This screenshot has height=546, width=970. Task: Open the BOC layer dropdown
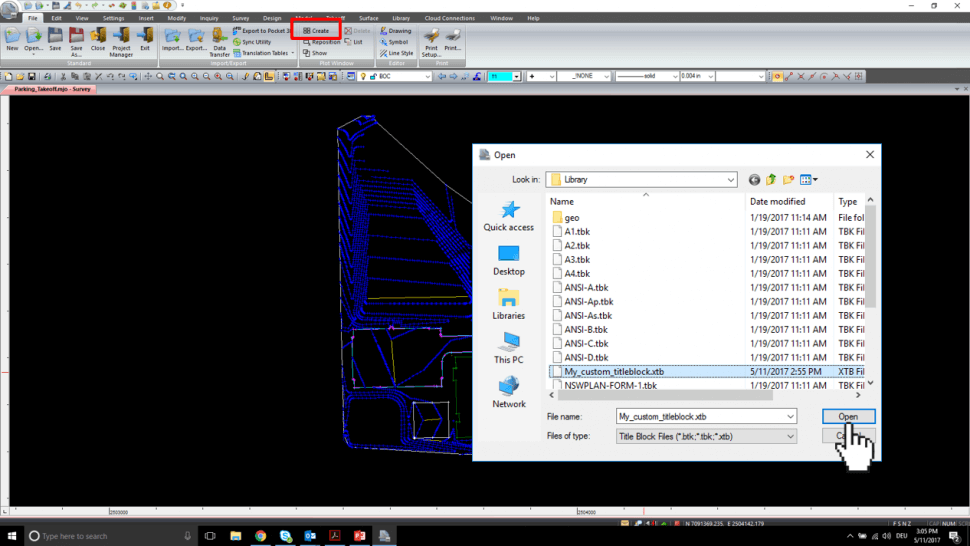(427, 77)
